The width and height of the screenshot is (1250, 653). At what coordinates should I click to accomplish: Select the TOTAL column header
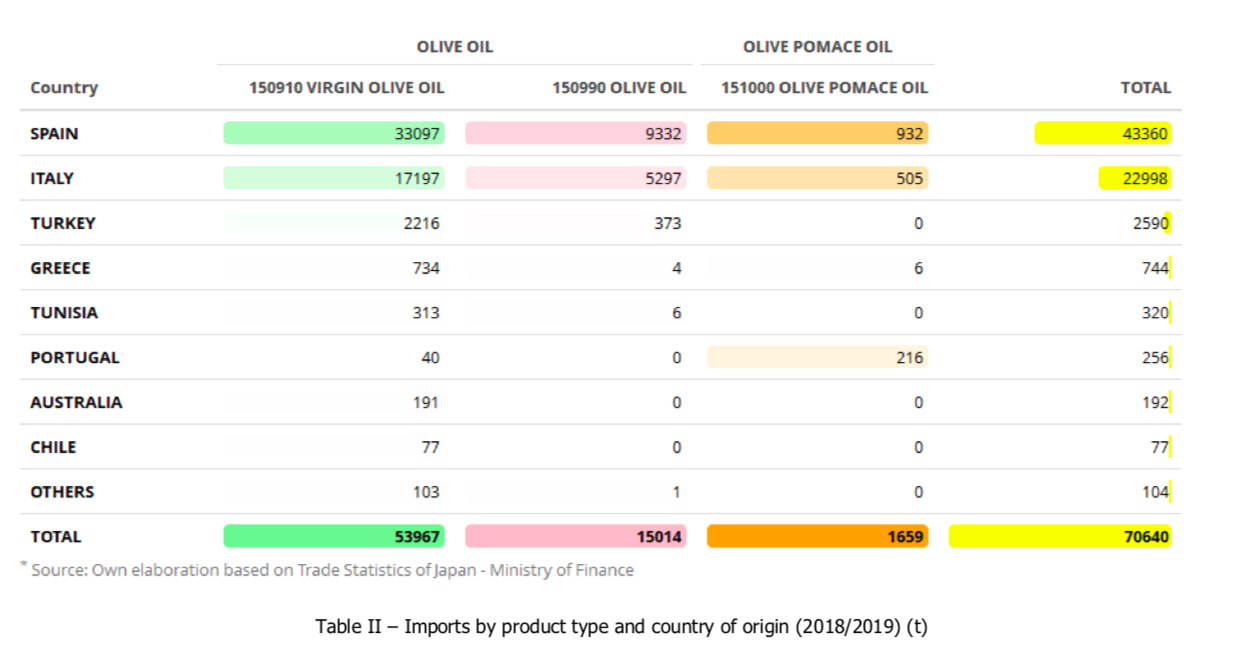[1145, 88]
